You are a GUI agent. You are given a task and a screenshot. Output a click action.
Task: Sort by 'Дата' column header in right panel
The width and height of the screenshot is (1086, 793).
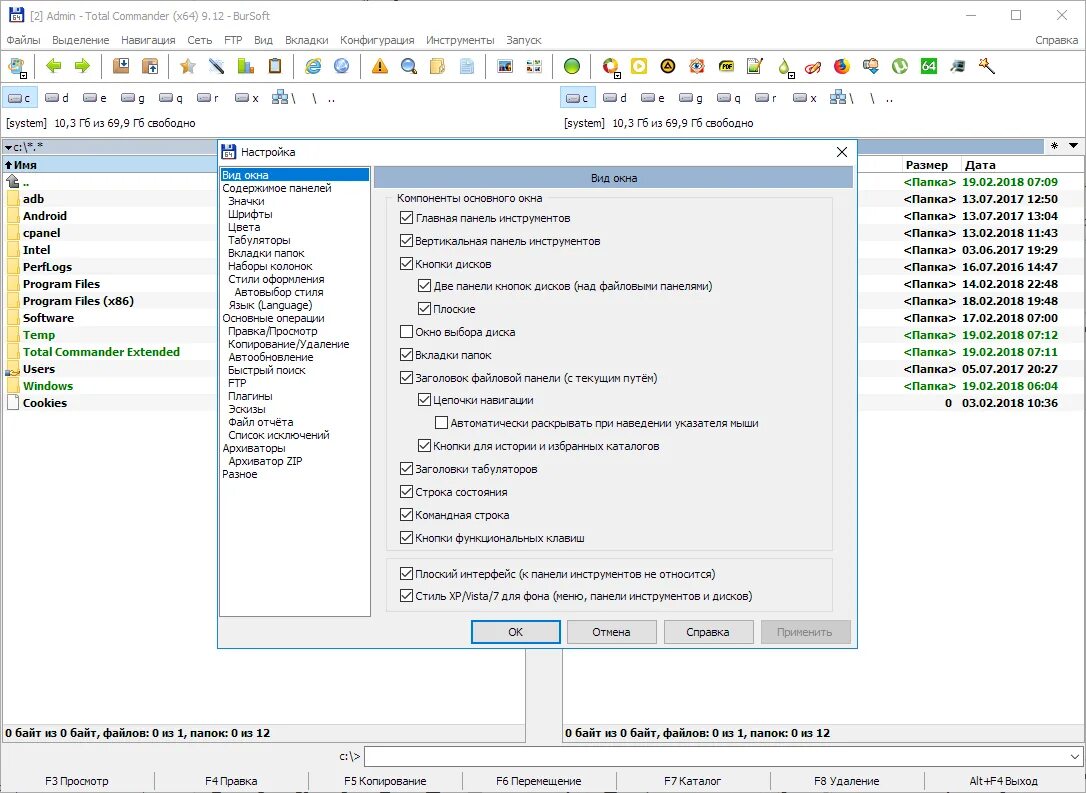pos(979,165)
